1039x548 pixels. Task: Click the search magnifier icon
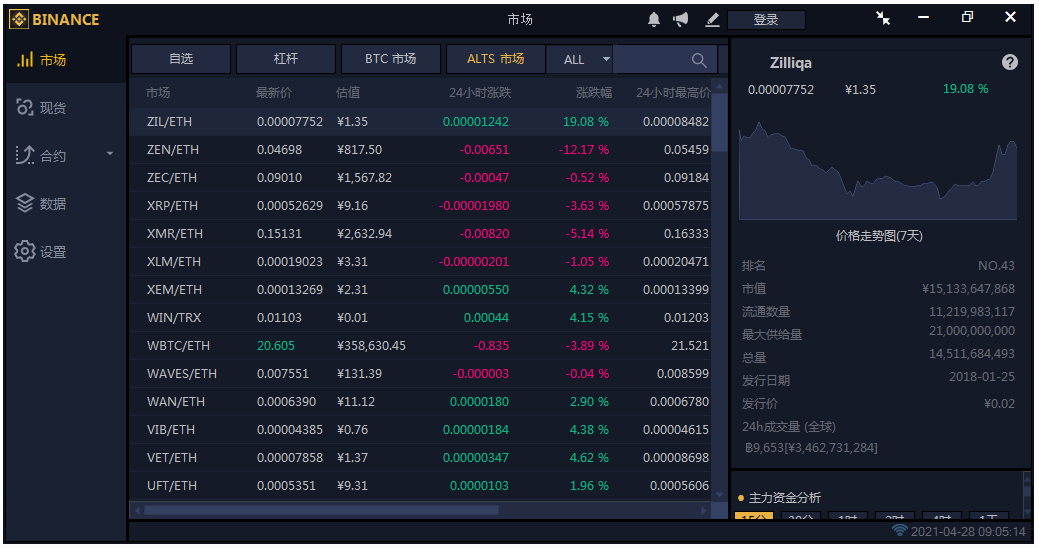click(x=698, y=60)
